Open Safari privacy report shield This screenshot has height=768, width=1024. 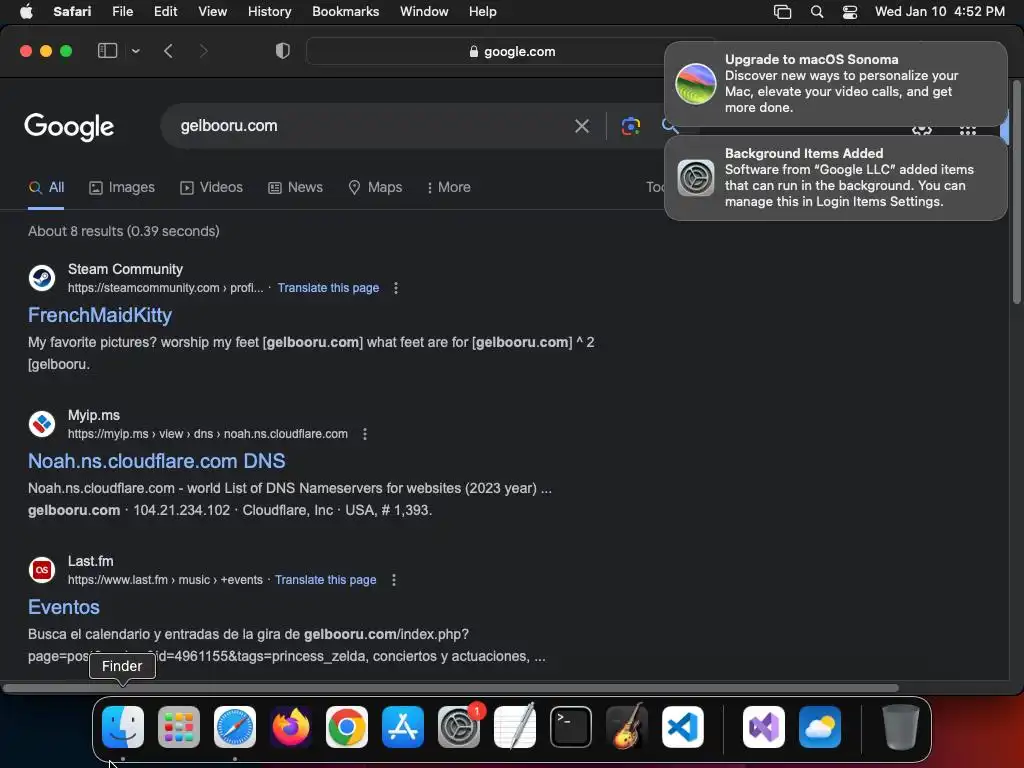[283, 51]
